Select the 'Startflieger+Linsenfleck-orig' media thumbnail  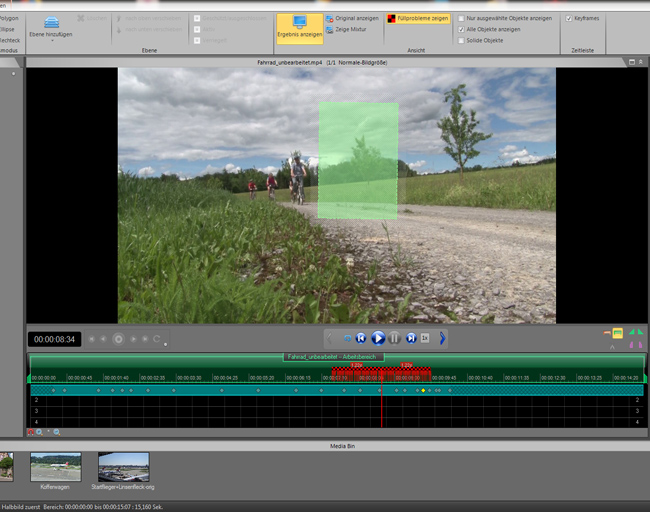[123, 466]
